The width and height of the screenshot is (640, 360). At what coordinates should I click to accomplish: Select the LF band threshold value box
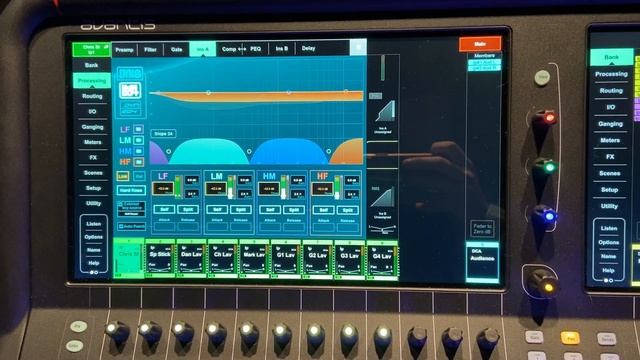(x=163, y=189)
